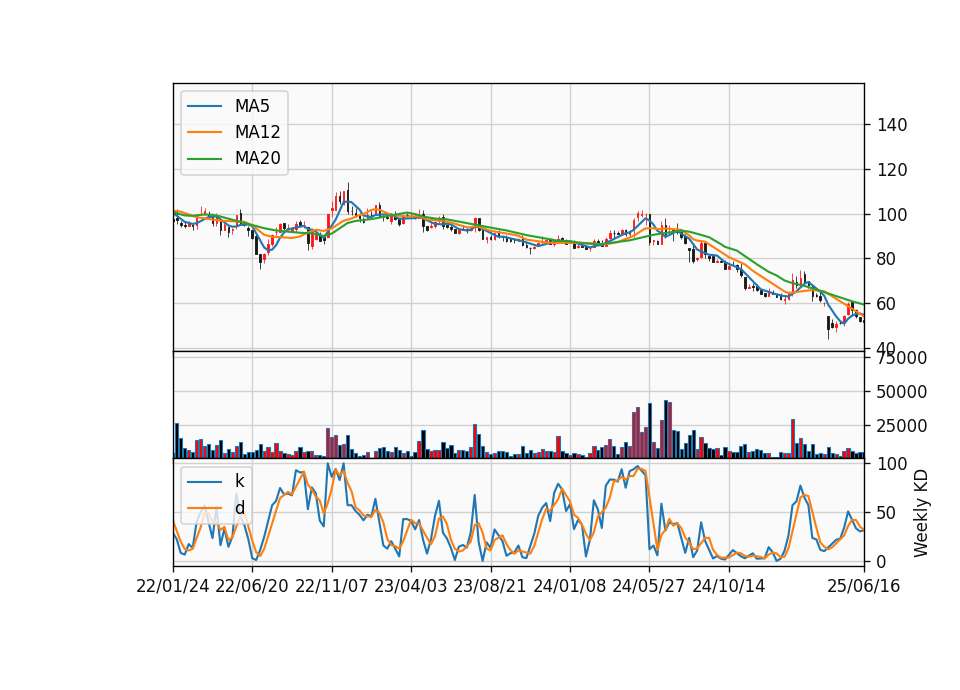Viewport: 960px width, 690px height.
Task: Click the 22/01/24 date label
Action: [173, 586]
